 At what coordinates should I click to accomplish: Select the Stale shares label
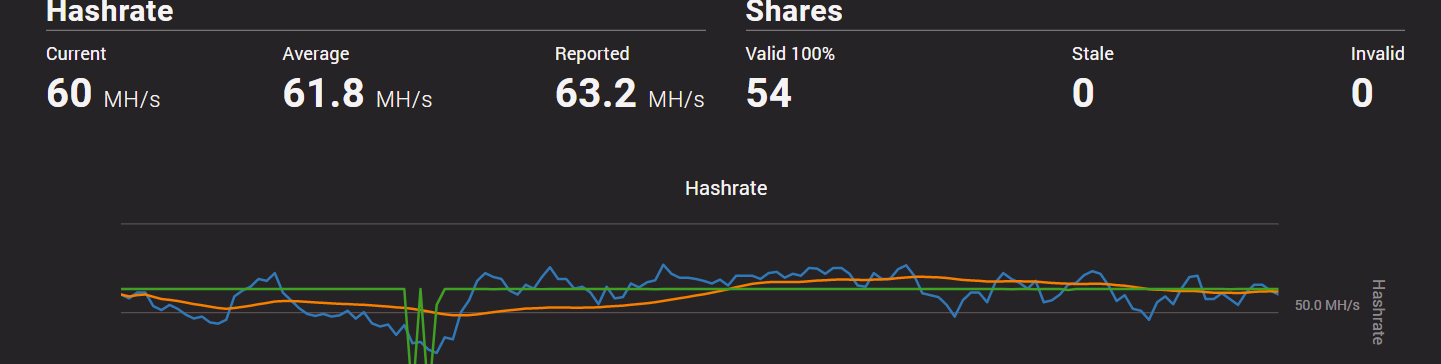[1092, 54]
